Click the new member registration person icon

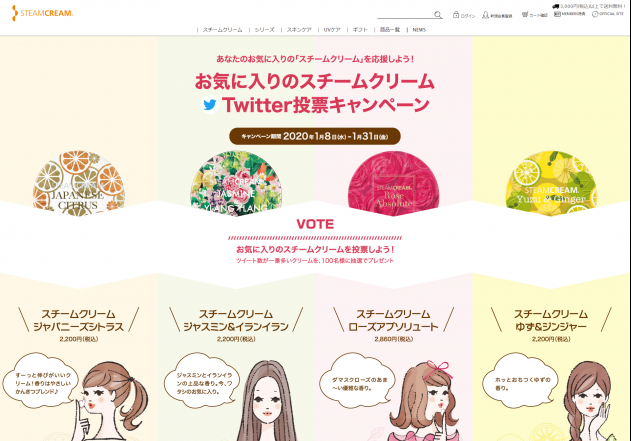coord(485,15)
